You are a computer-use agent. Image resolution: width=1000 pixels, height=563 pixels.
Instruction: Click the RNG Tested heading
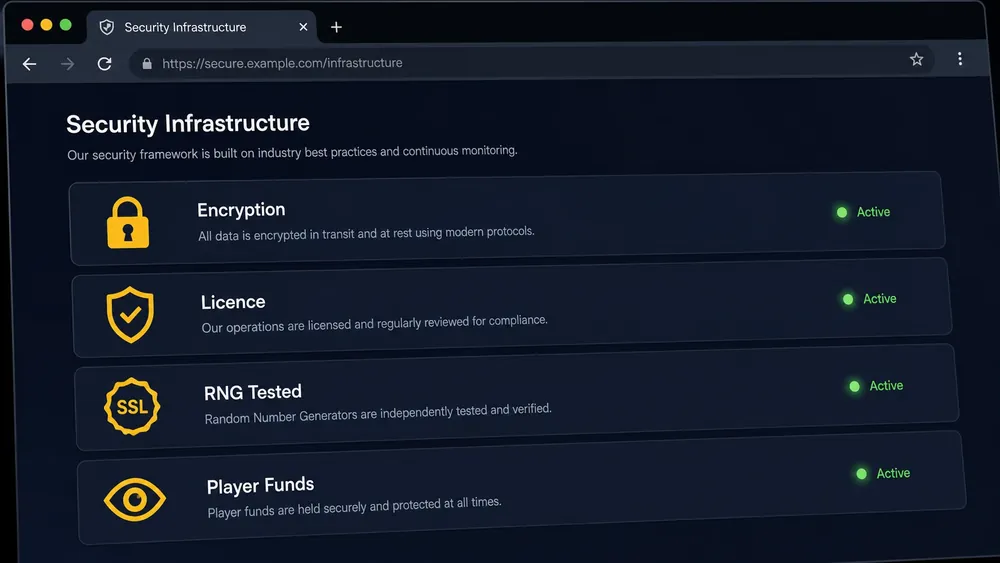tap(253, 392)
